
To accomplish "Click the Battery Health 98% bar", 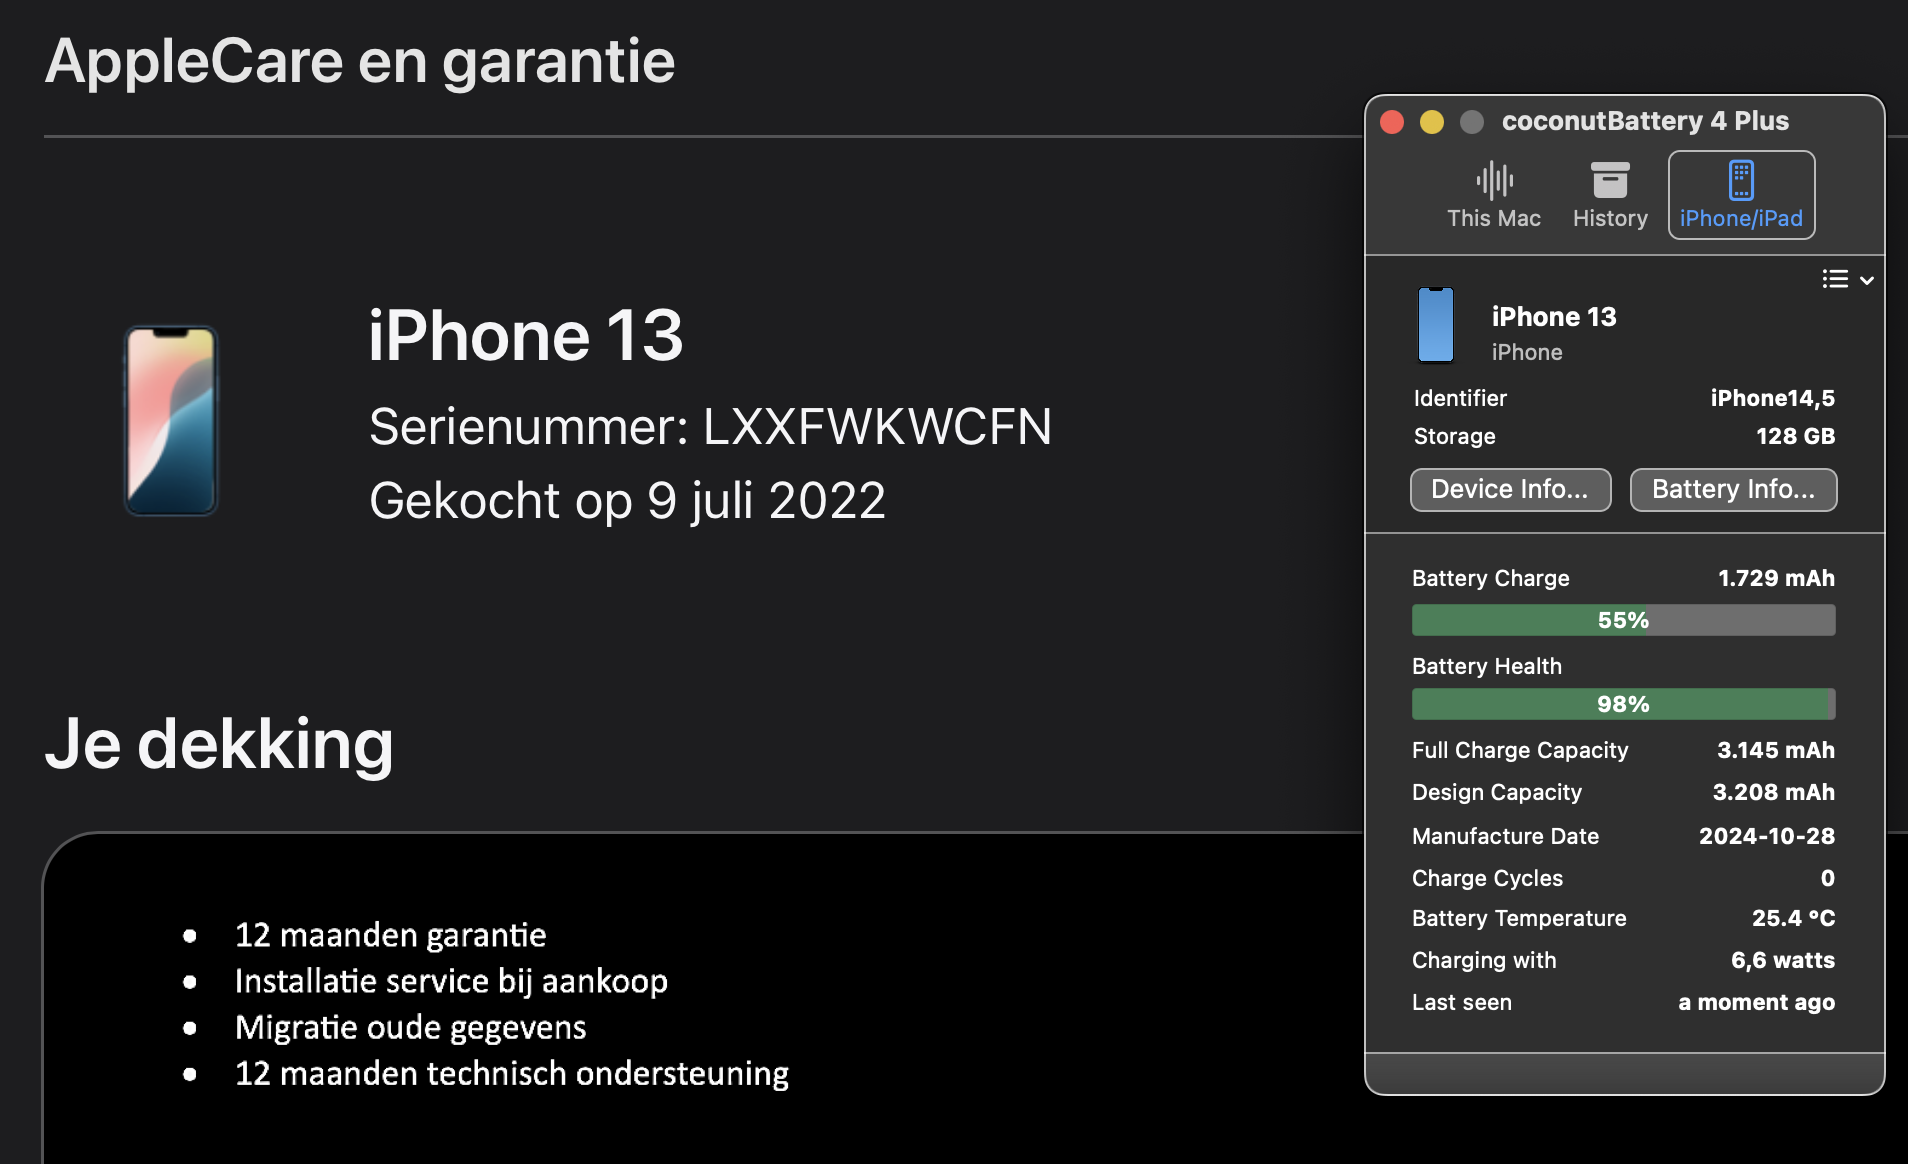I will [x=1623, y=704].
